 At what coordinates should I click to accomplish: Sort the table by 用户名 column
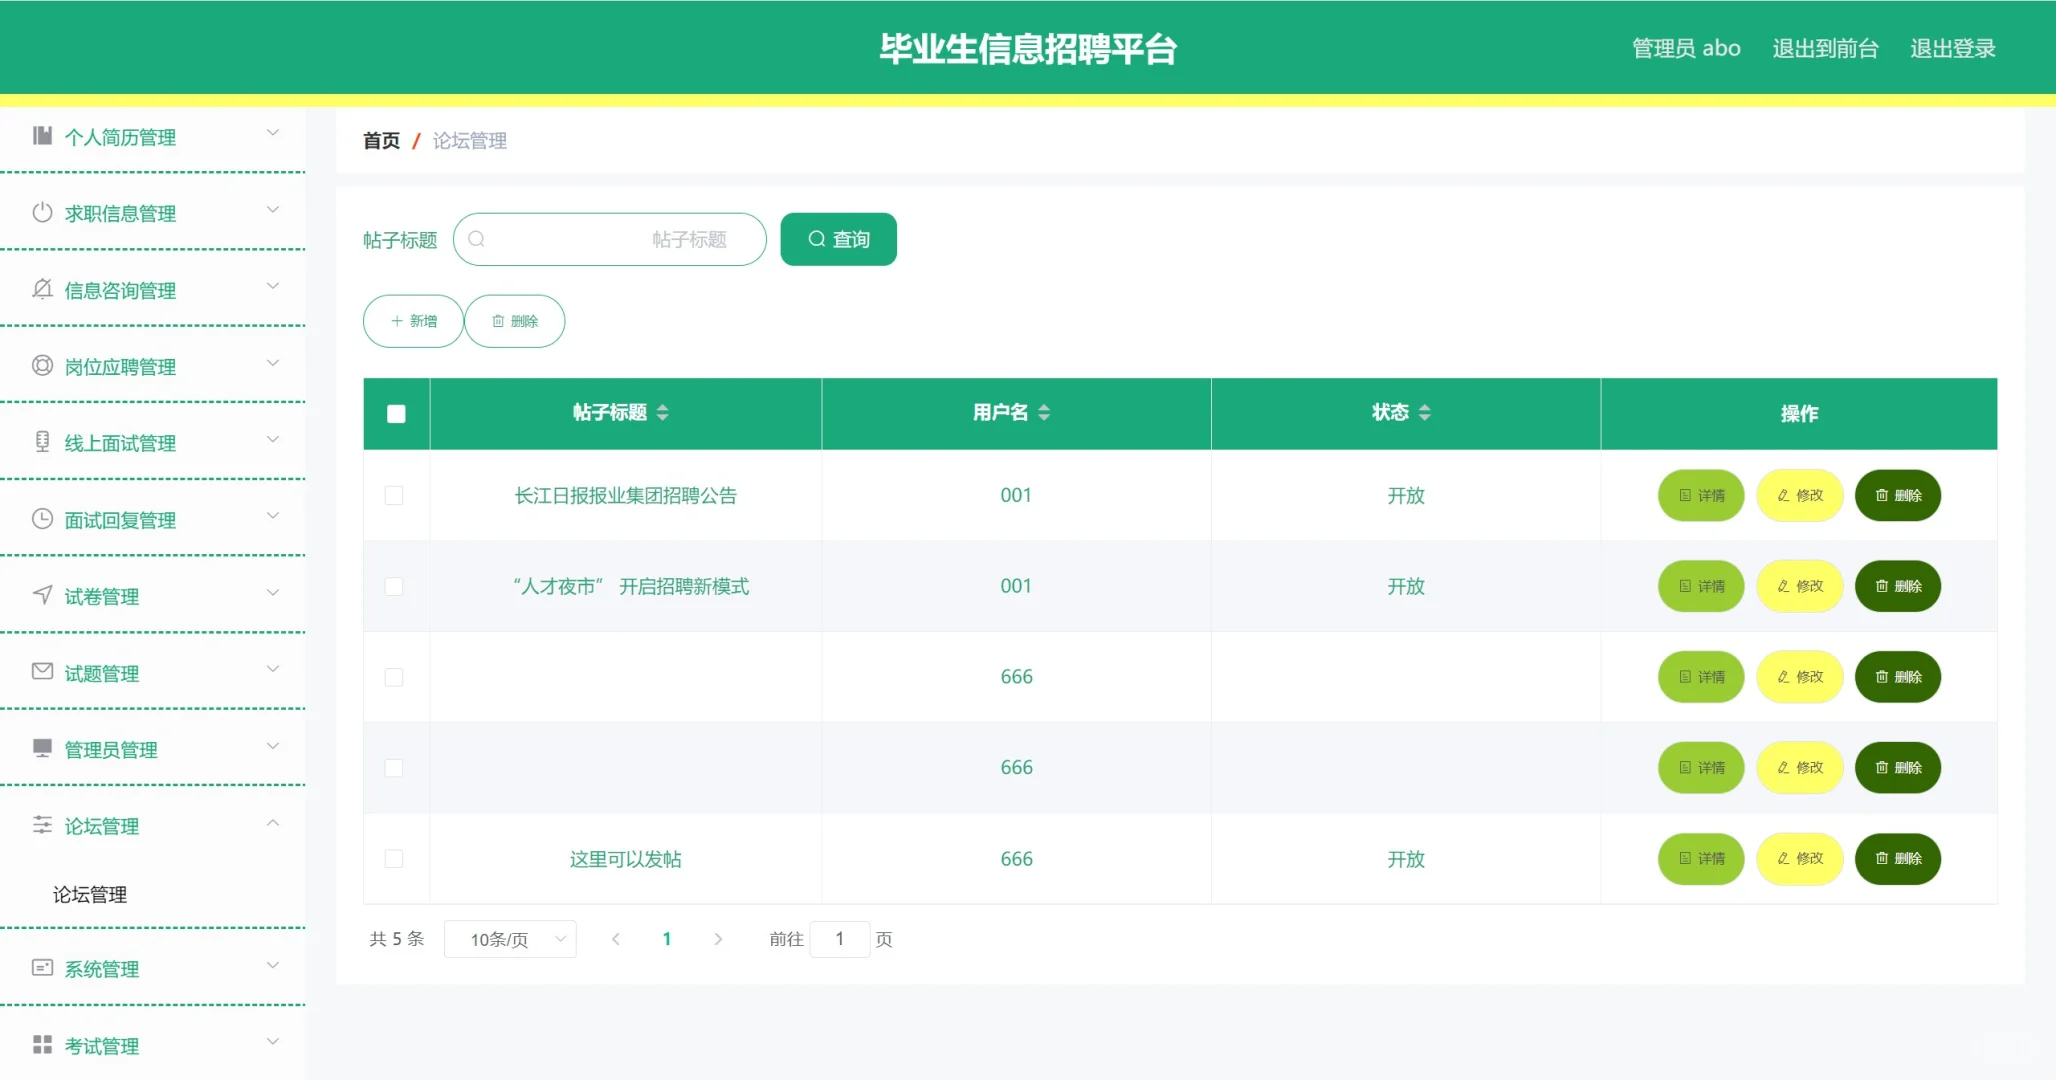pyautogui.click(x=1045, y=411)
